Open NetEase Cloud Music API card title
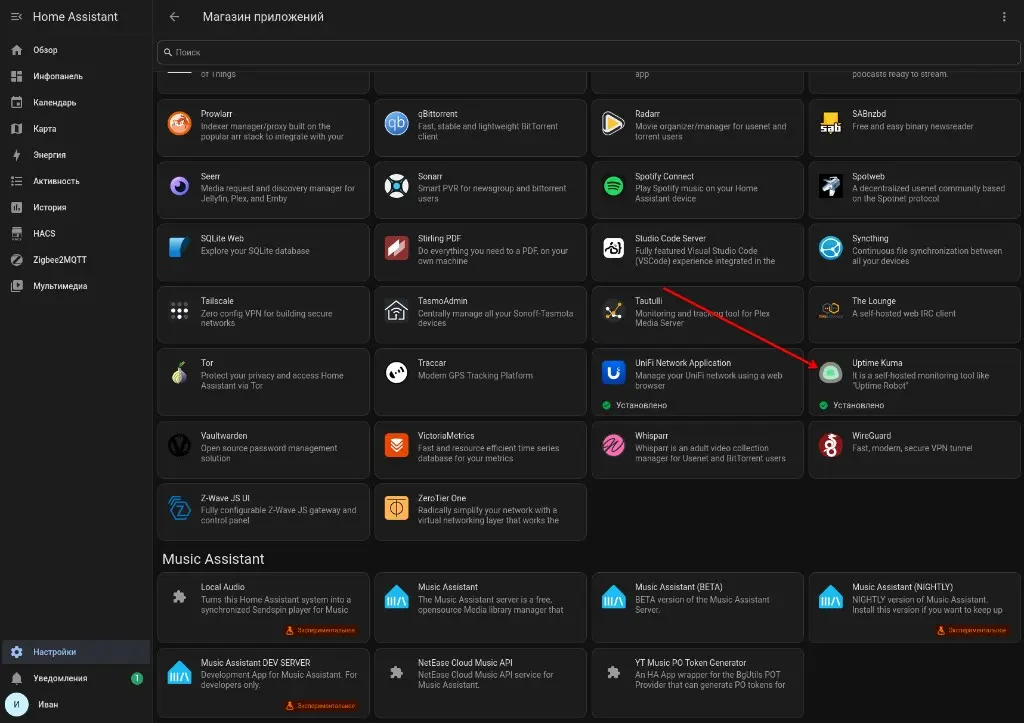 (x=465, y=662)
